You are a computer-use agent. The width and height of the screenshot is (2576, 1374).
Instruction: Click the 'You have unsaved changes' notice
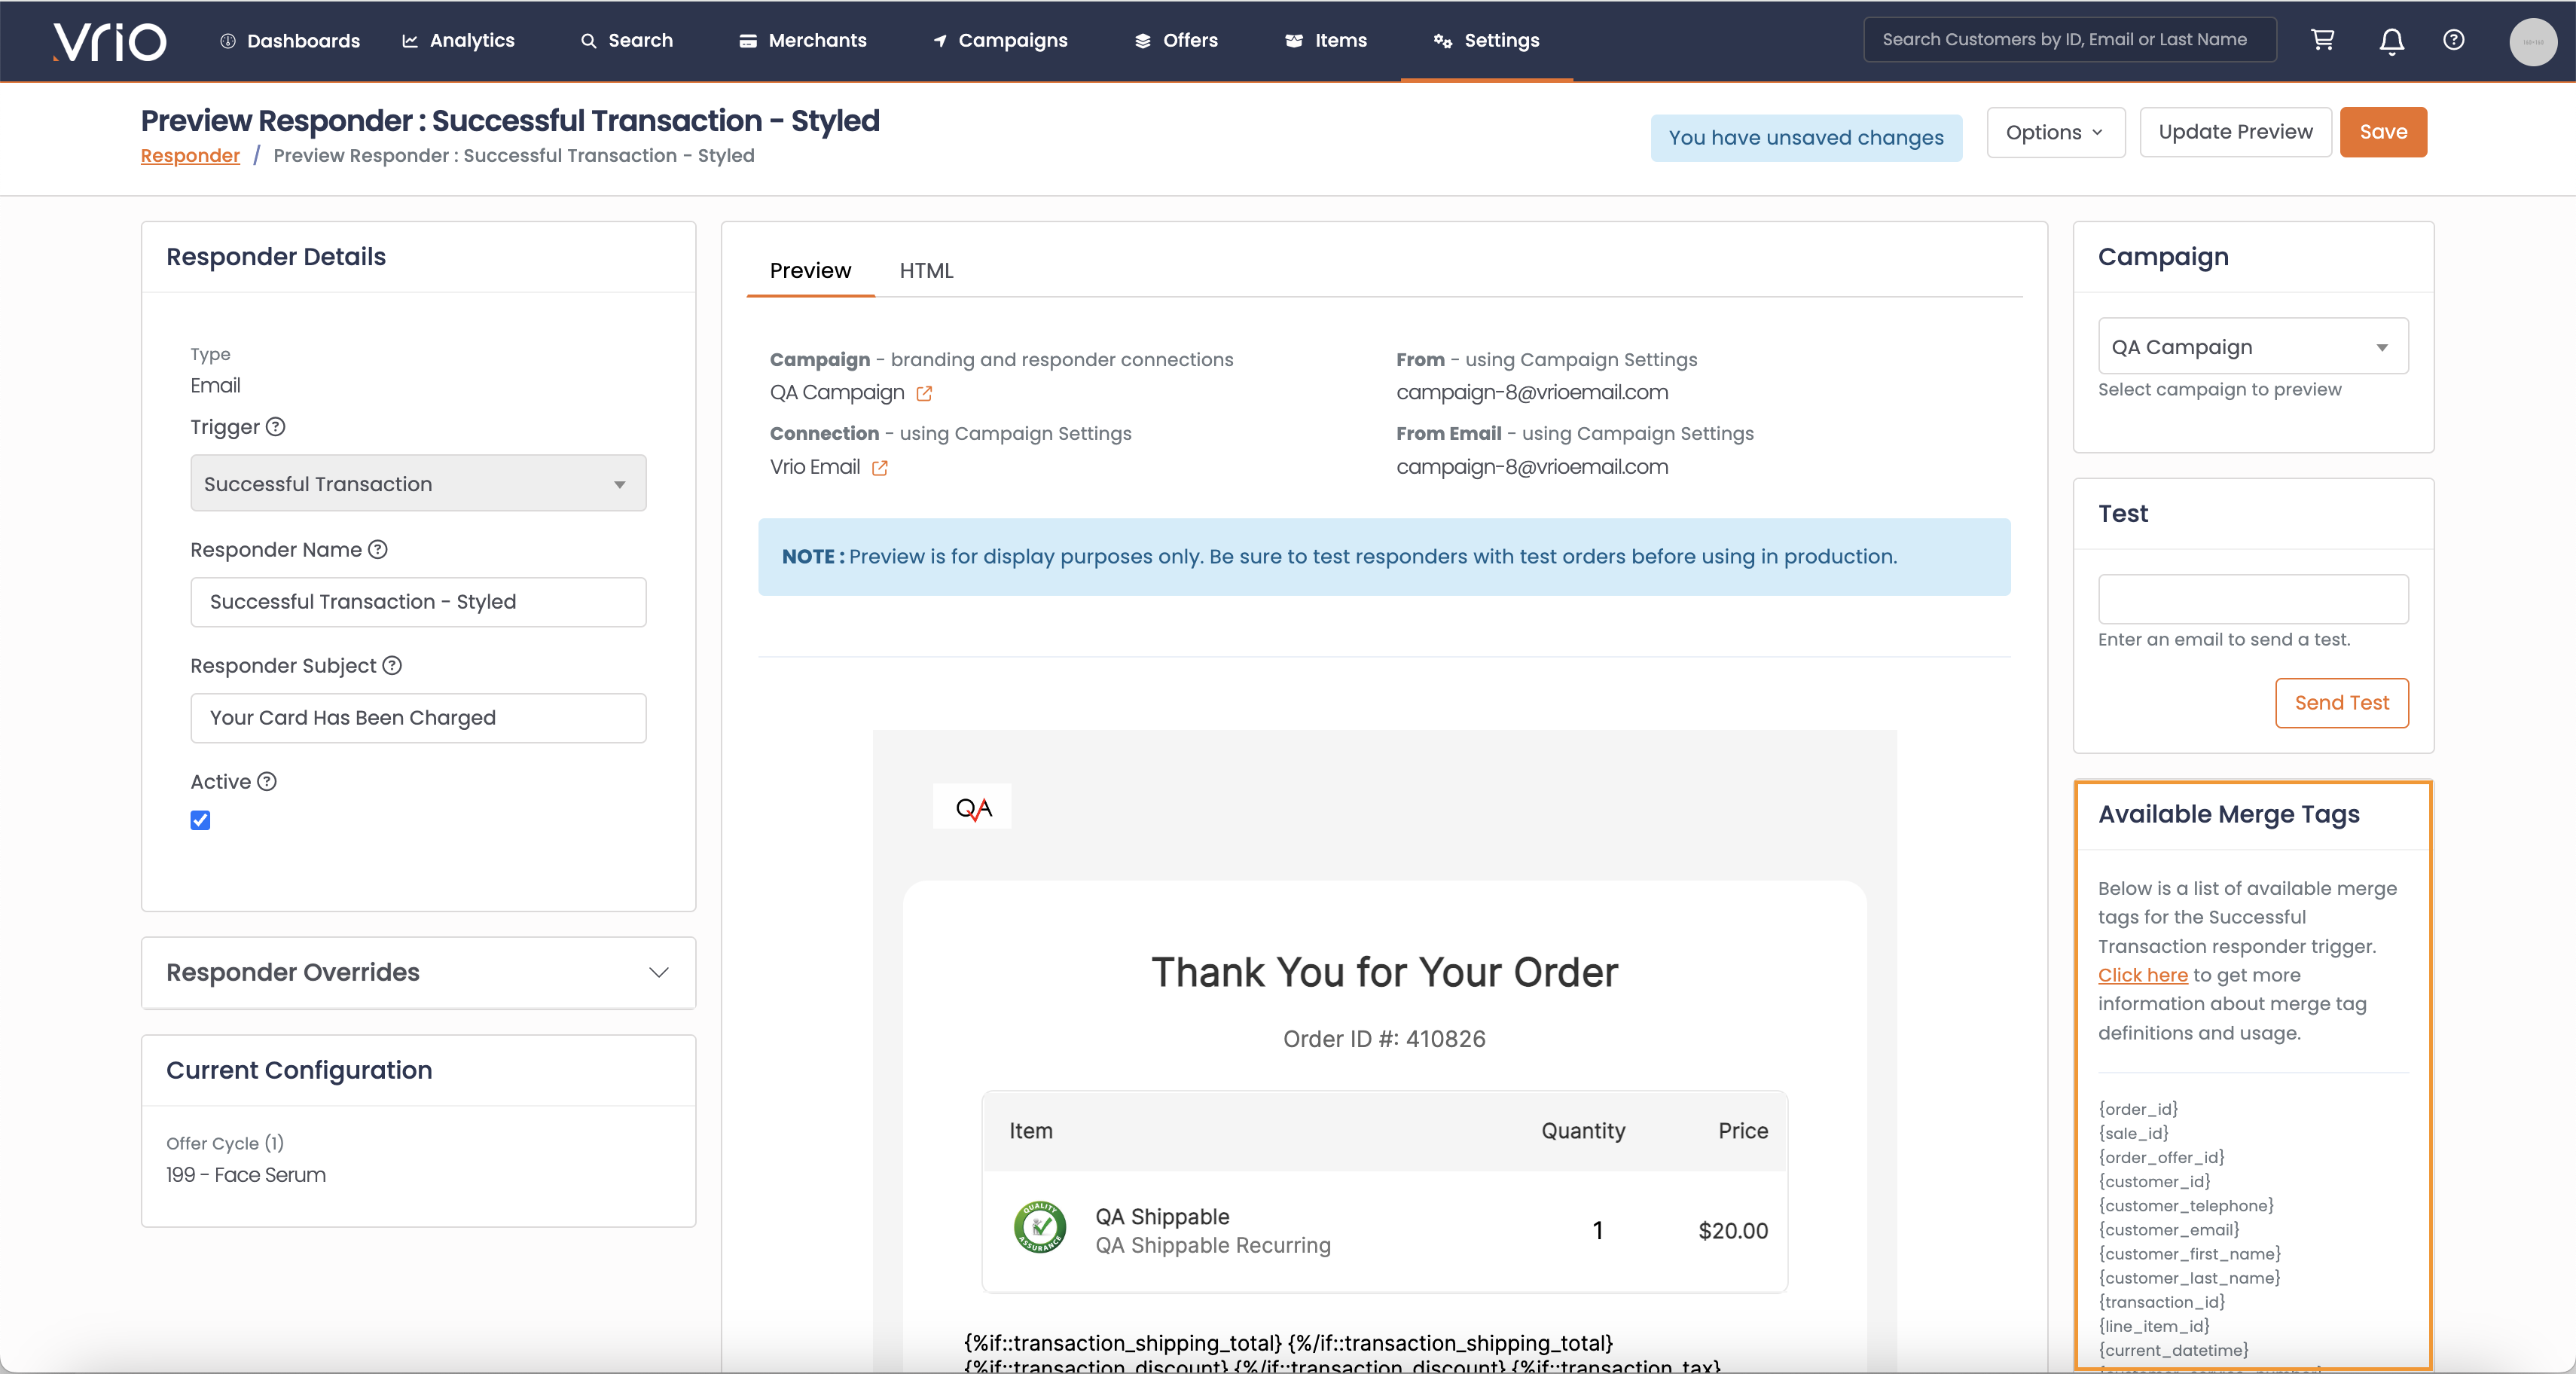[1806, 138]
